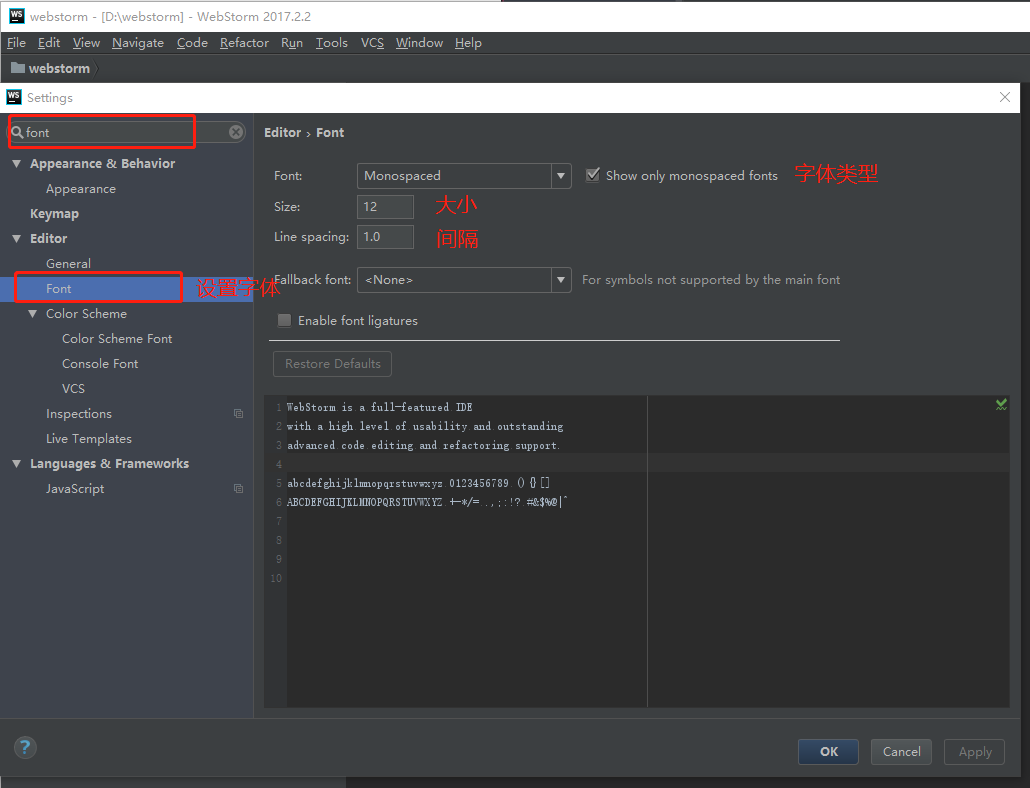The height and width of the screenshot is (788, 1030).
Task: Collapse the Appearance & Behavior section
Action: 16,163
